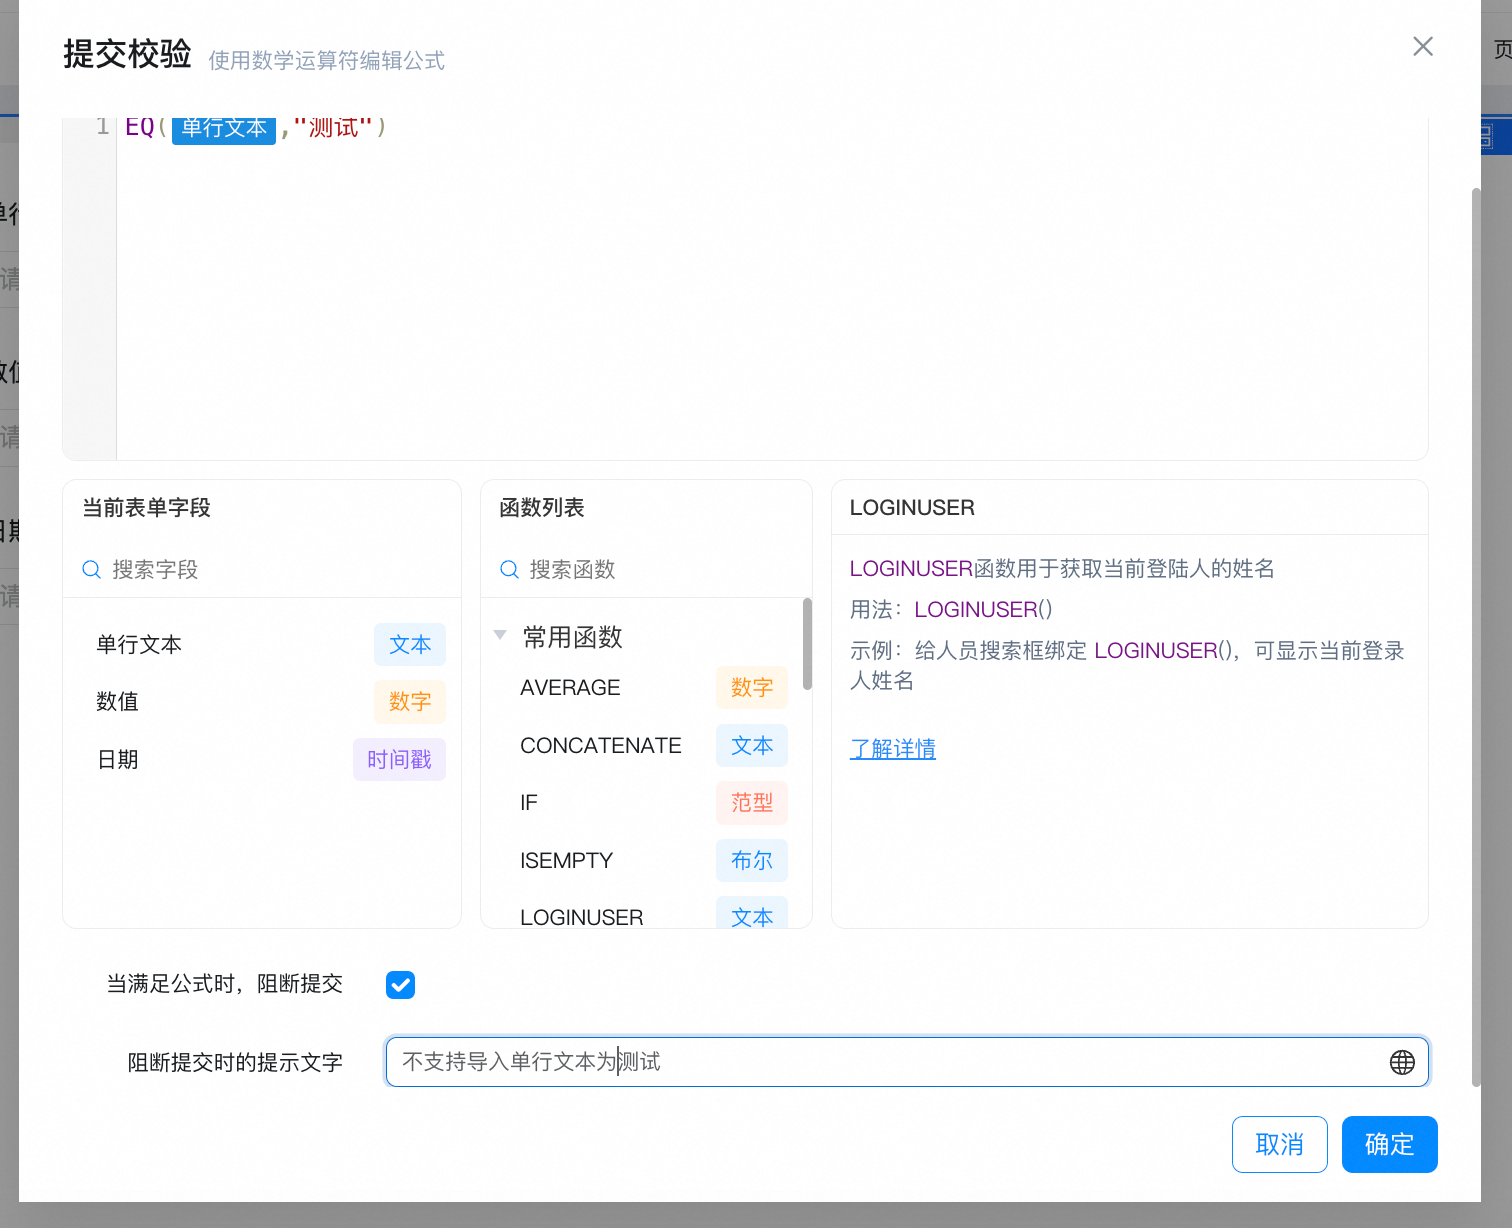Click the dialog's vertical scrollbar

pos(1476,636)
